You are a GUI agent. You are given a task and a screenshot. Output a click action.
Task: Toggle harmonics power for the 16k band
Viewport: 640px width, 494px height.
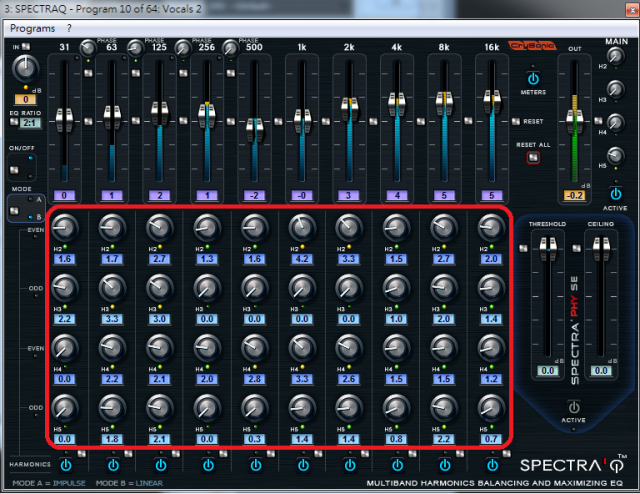click(x=492, y=465)
